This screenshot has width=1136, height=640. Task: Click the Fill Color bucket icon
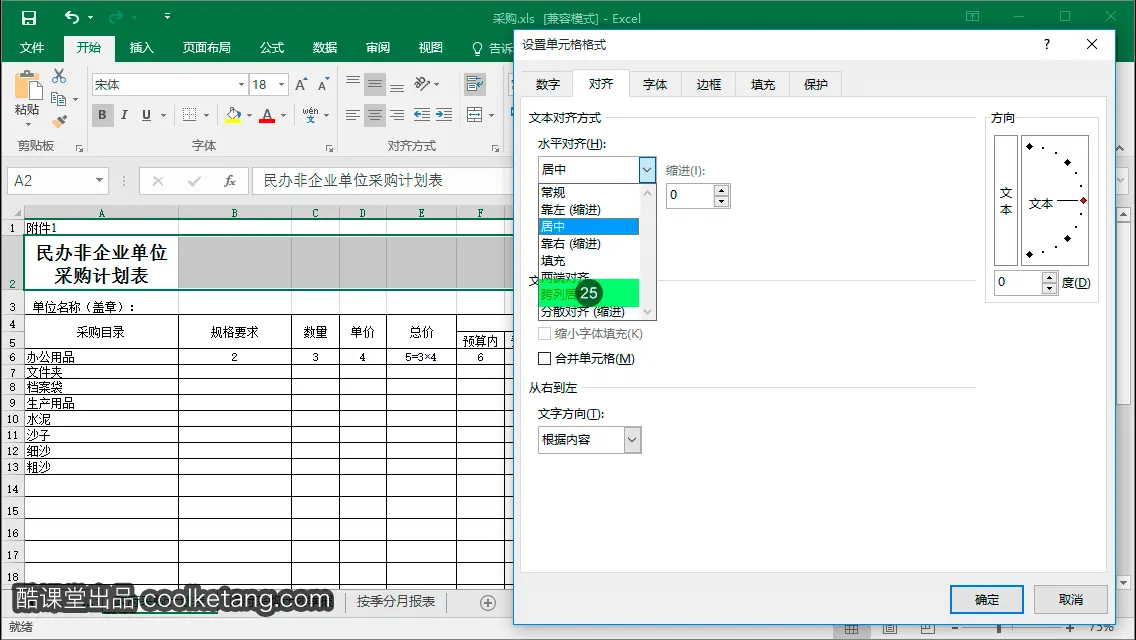(x=233, y=115)
